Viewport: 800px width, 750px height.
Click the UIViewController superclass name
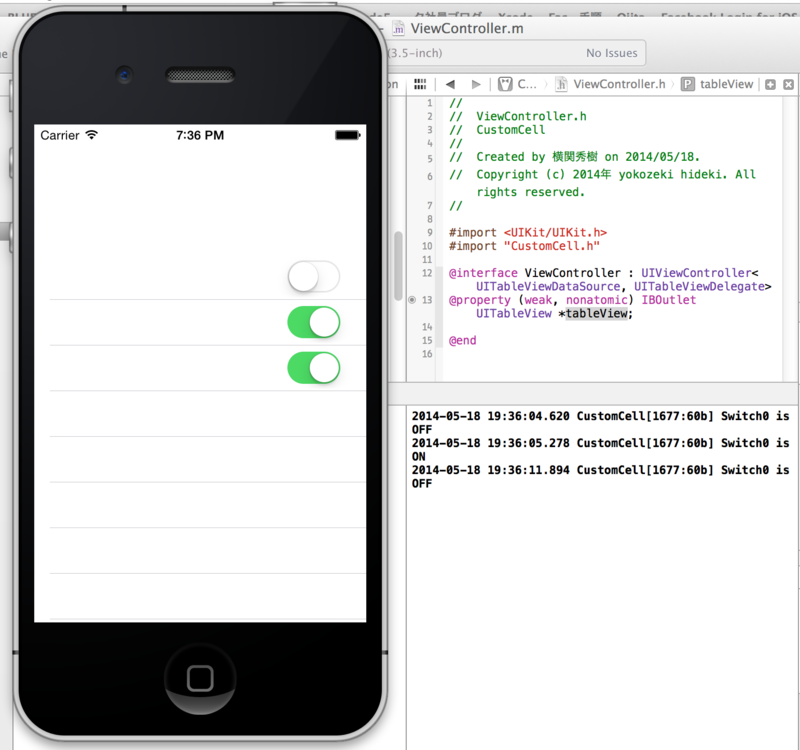pos(696,273)
